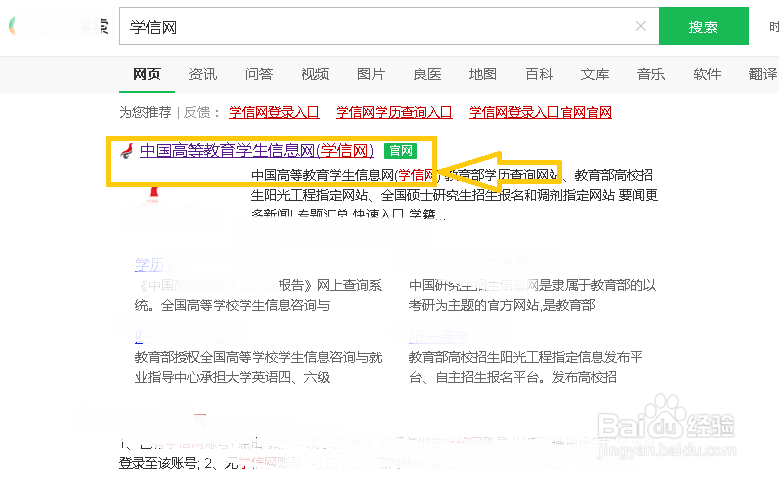779x477 pixels.
Task: Switch to the 视频 tab
Action: tap(315, 74)
